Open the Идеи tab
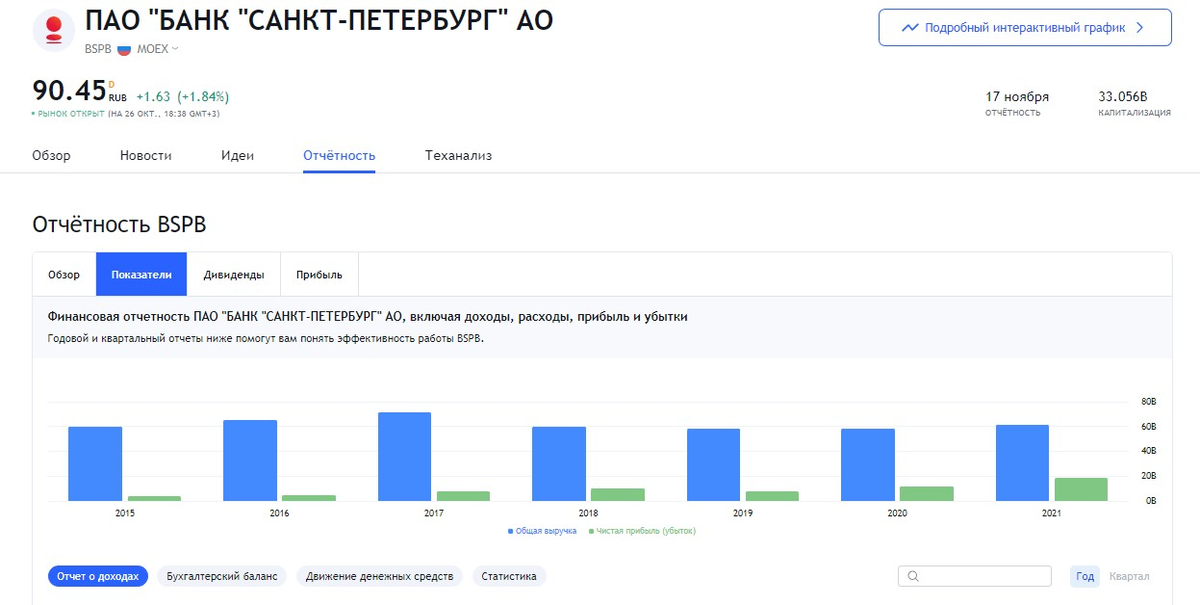The width and height of the screenshot is (1200, 605). (238, 155)
